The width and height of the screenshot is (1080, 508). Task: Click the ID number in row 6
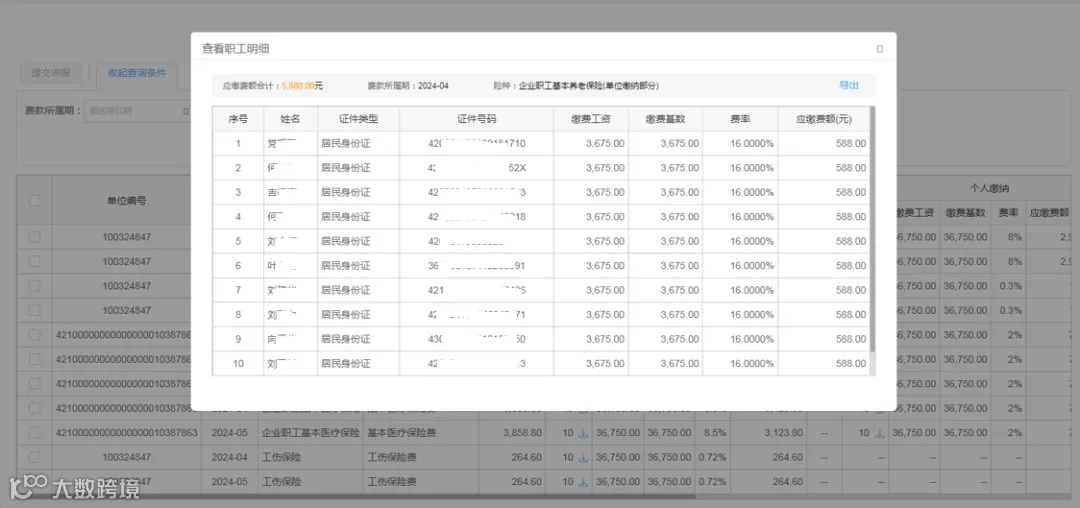477,266
